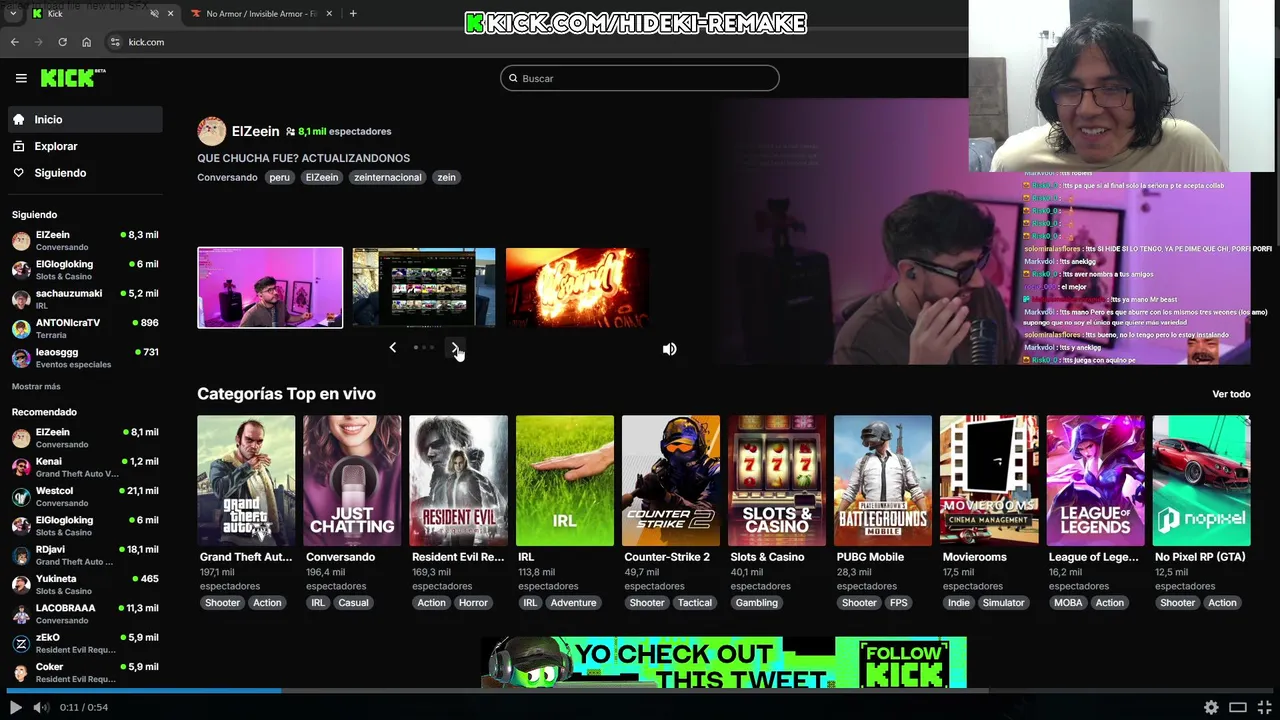The image size is (1280, 720).
Task: Open Yukineta recommended channel
Action: point(85,584)
